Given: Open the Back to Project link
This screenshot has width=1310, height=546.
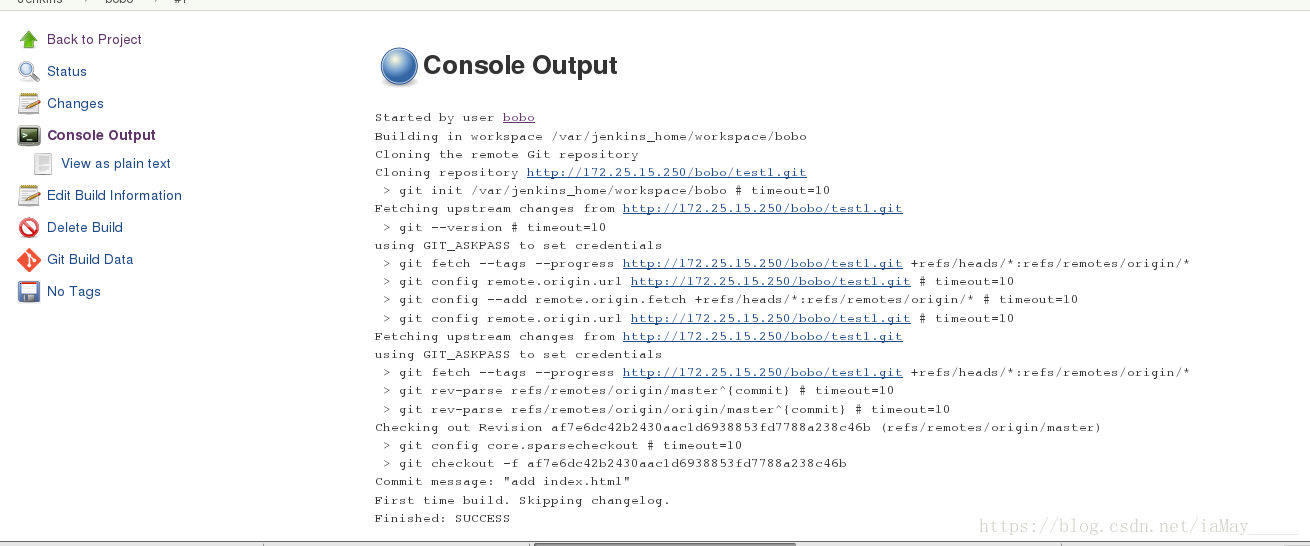Looking at the screenshot, I should click(x=94, y=39).
